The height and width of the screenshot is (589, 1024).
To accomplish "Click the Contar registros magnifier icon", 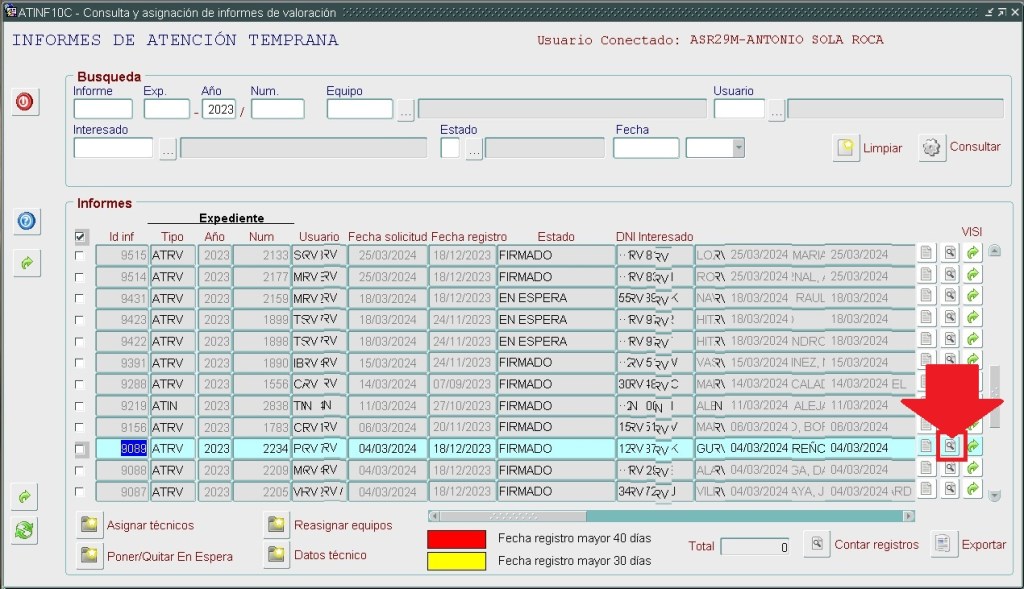I will coord(817,543).
